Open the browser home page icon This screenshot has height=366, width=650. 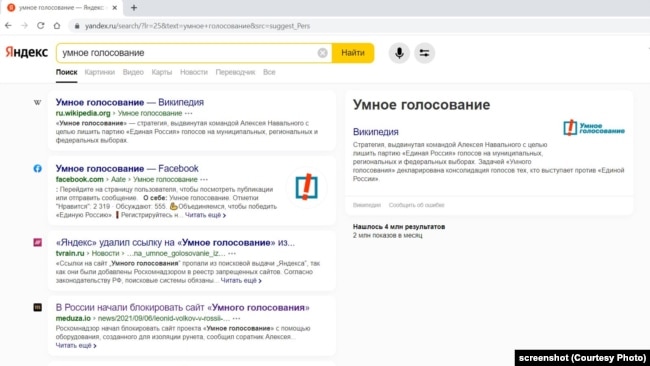pos(57,26)
